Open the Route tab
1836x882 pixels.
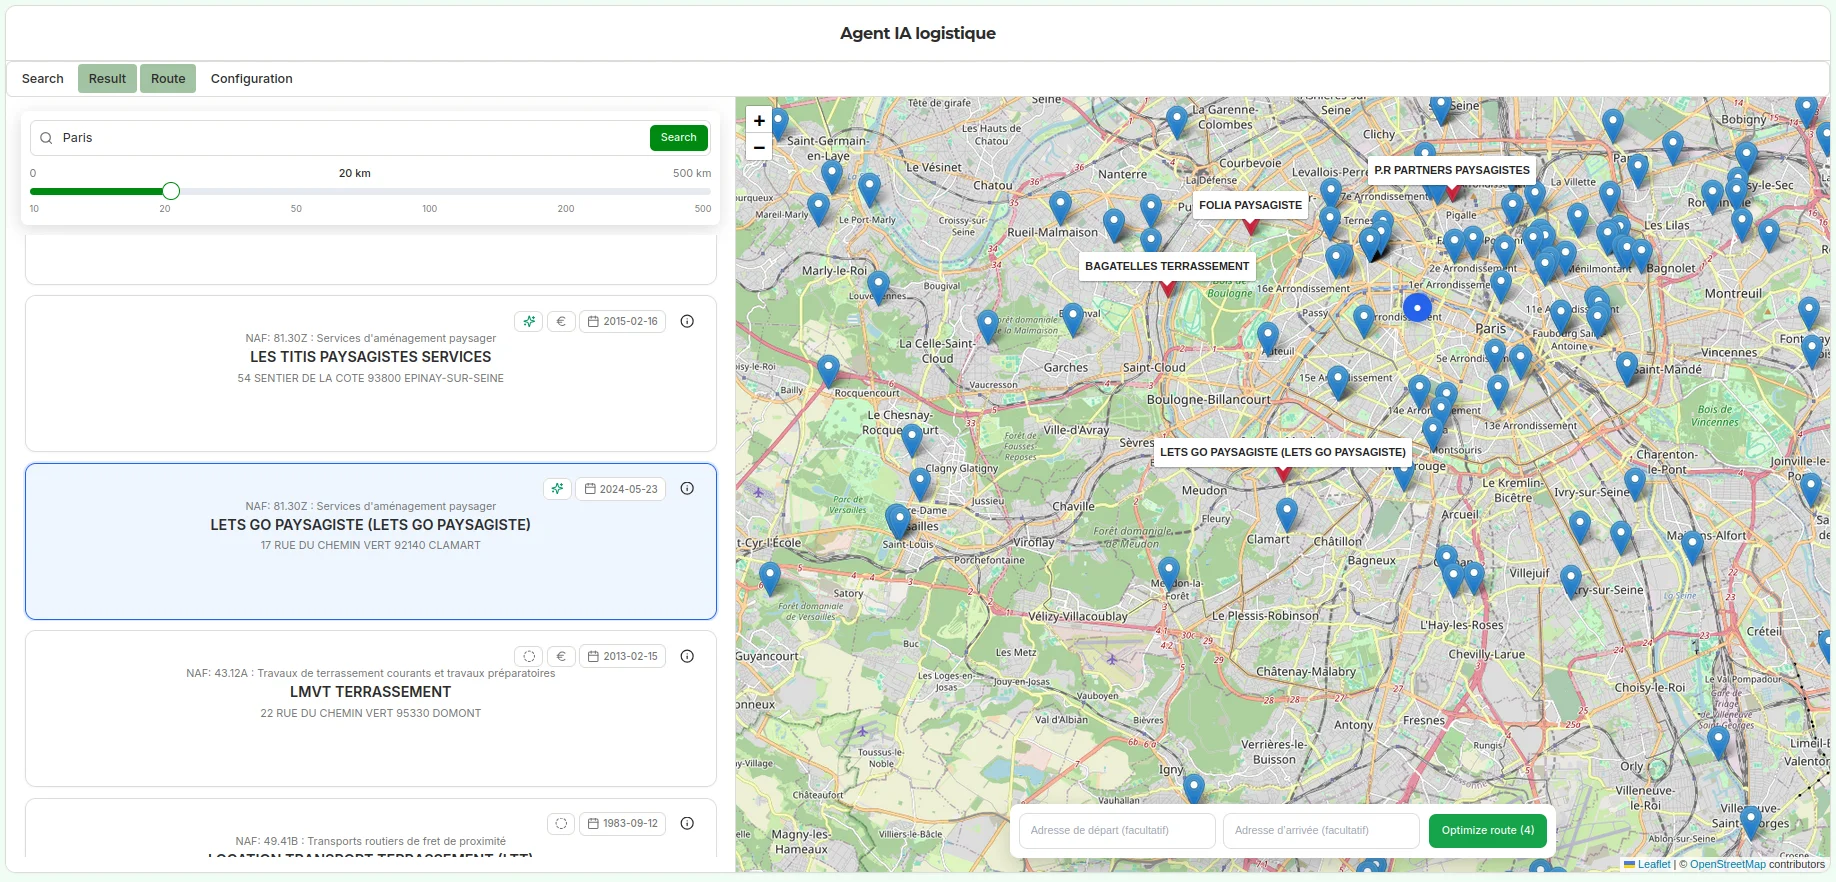pos(168,79)
